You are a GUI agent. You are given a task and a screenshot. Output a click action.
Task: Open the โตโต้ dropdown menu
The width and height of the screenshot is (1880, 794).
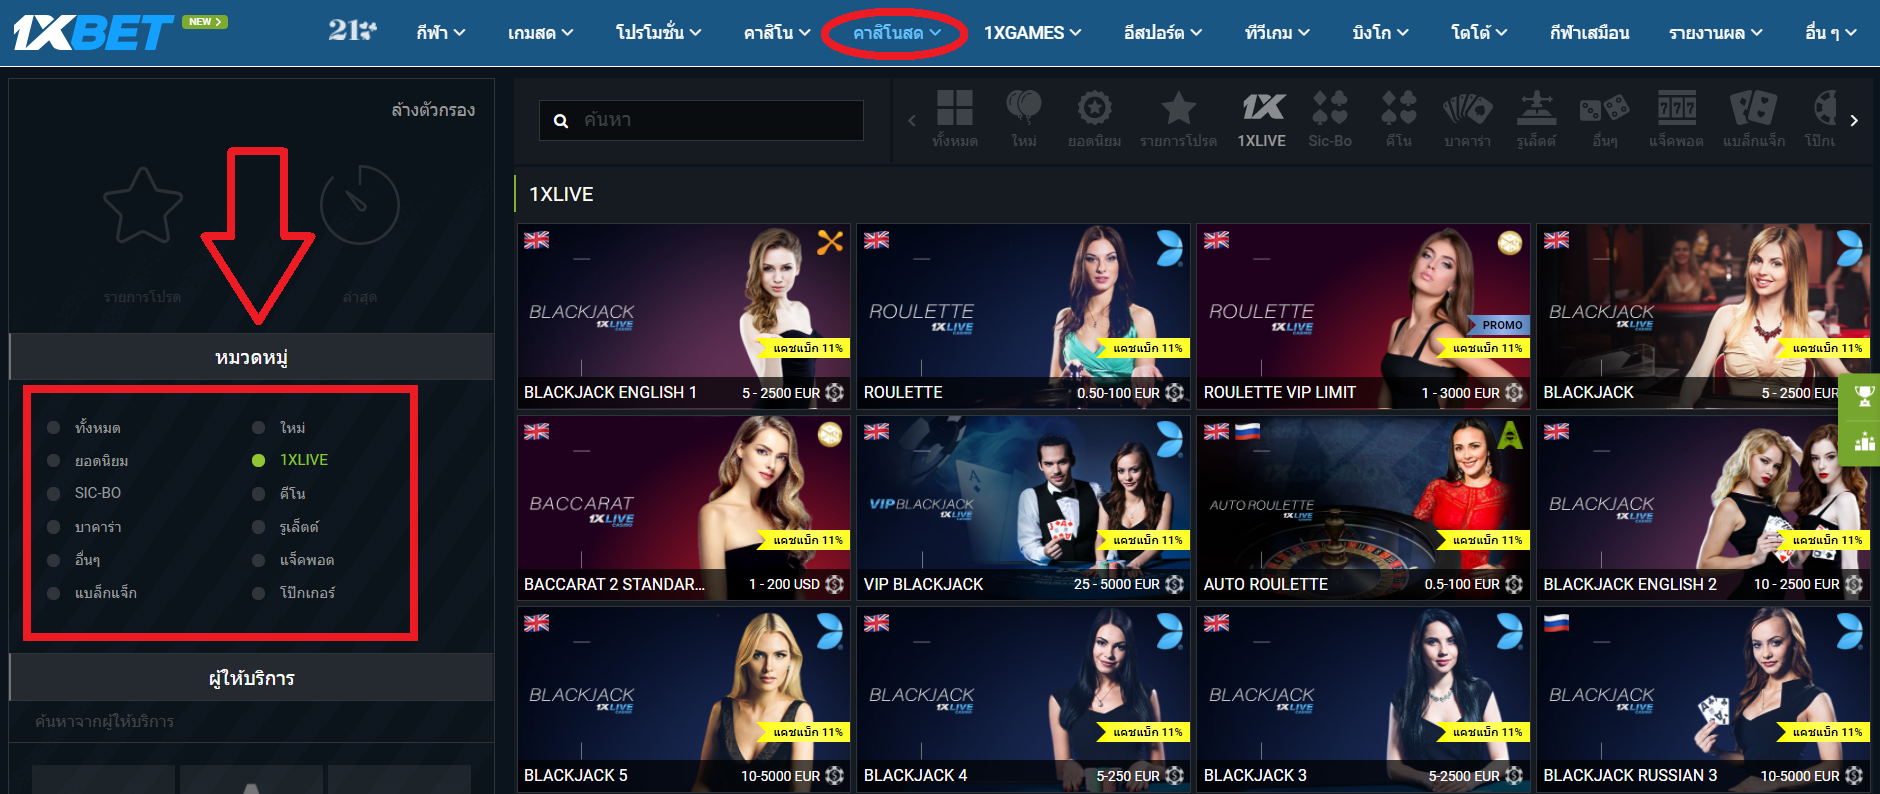(1479, 33)
